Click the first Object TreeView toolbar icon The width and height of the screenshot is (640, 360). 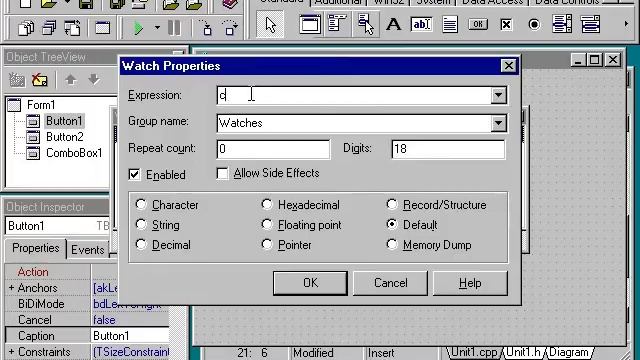[x=17, y=80]
